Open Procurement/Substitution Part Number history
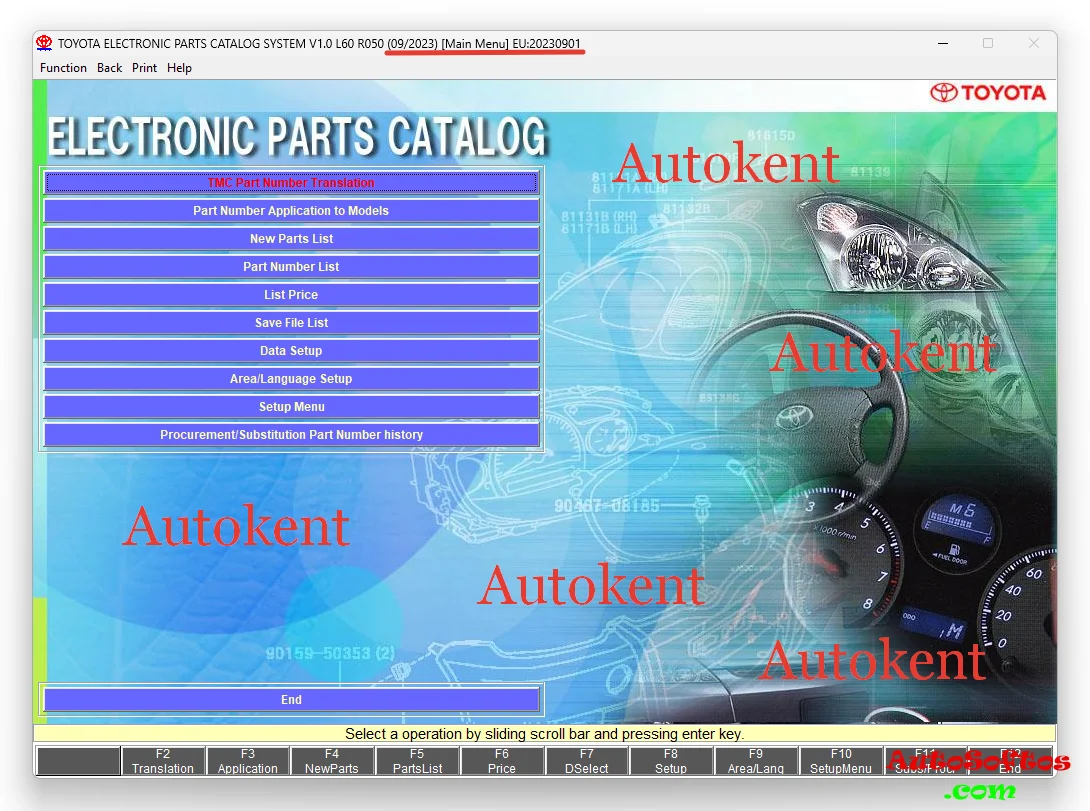This screenshot has width=1090, height=811. coord(291,434)
